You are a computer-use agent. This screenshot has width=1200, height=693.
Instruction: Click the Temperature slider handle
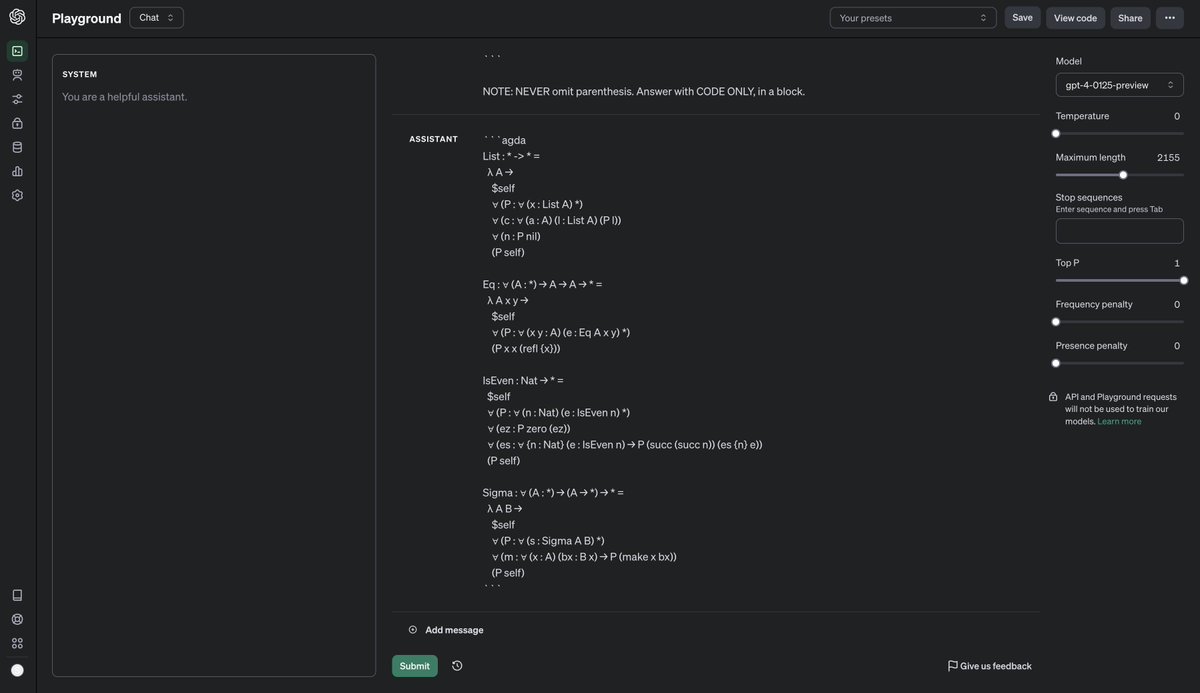(x=1056, y=133)
